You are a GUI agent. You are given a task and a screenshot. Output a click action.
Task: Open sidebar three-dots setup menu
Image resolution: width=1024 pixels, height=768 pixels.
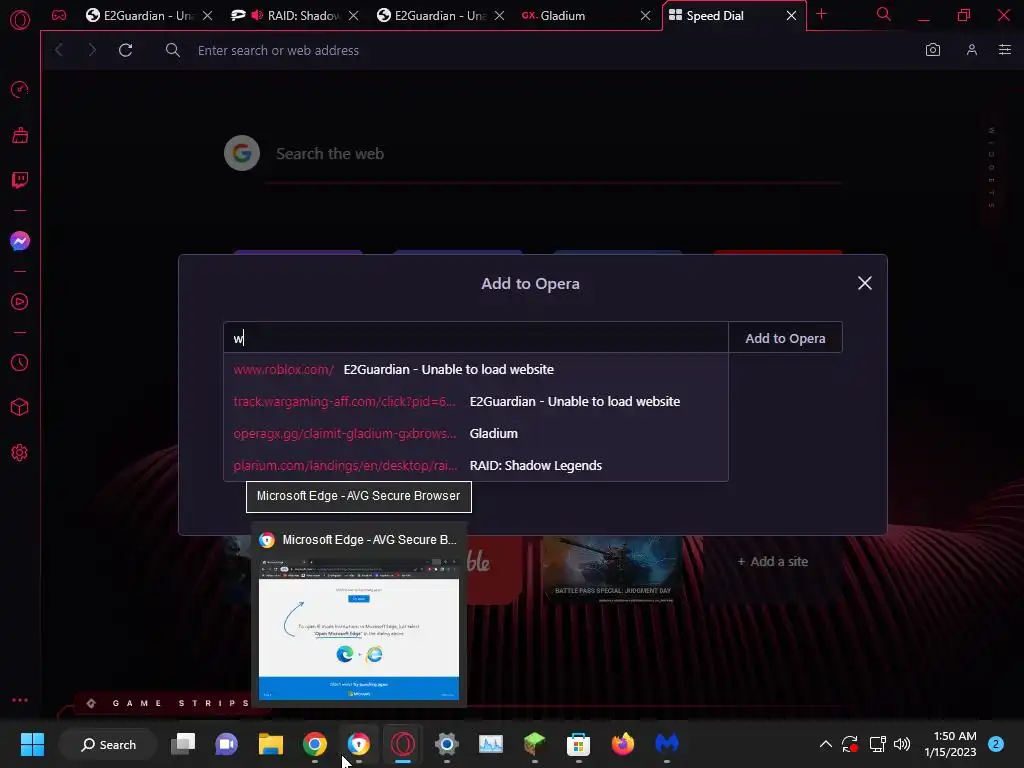click(20, 700)
